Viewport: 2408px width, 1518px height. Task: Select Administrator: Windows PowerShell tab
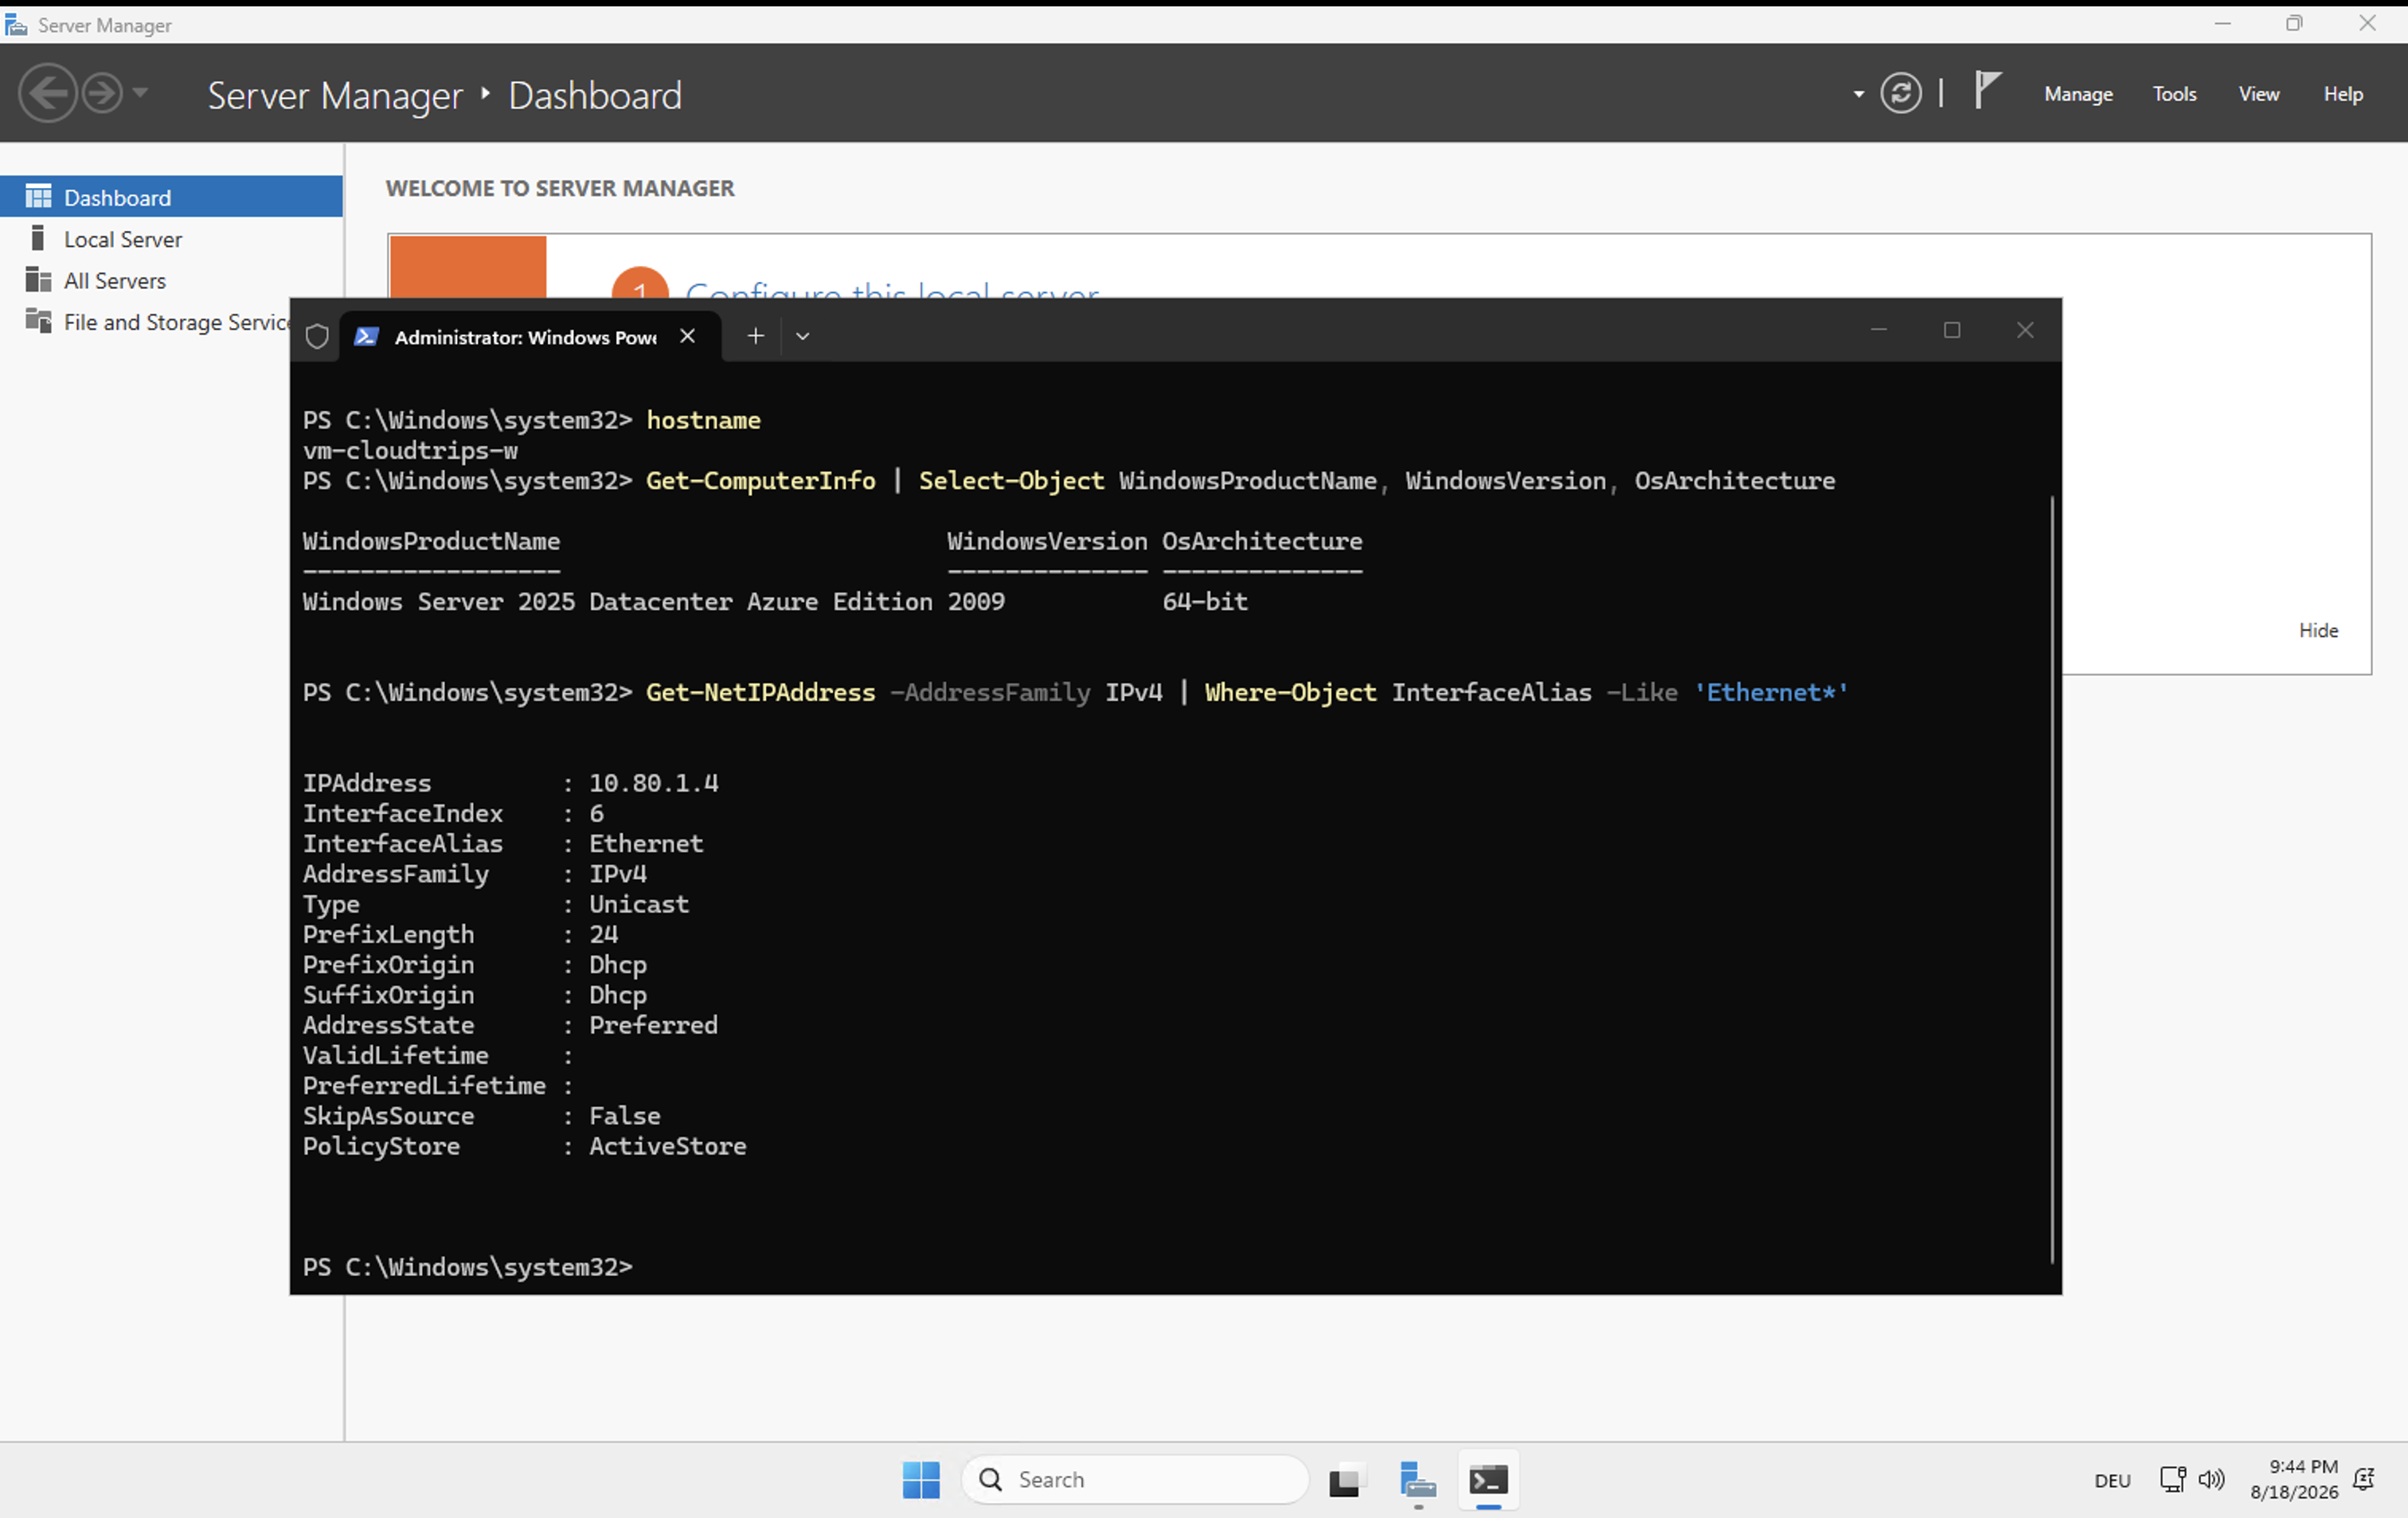coord(524,337)
